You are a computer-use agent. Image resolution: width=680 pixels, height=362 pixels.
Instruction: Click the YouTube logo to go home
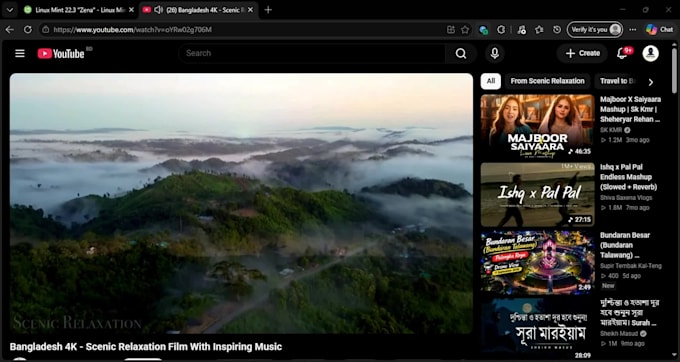point(61,53)
